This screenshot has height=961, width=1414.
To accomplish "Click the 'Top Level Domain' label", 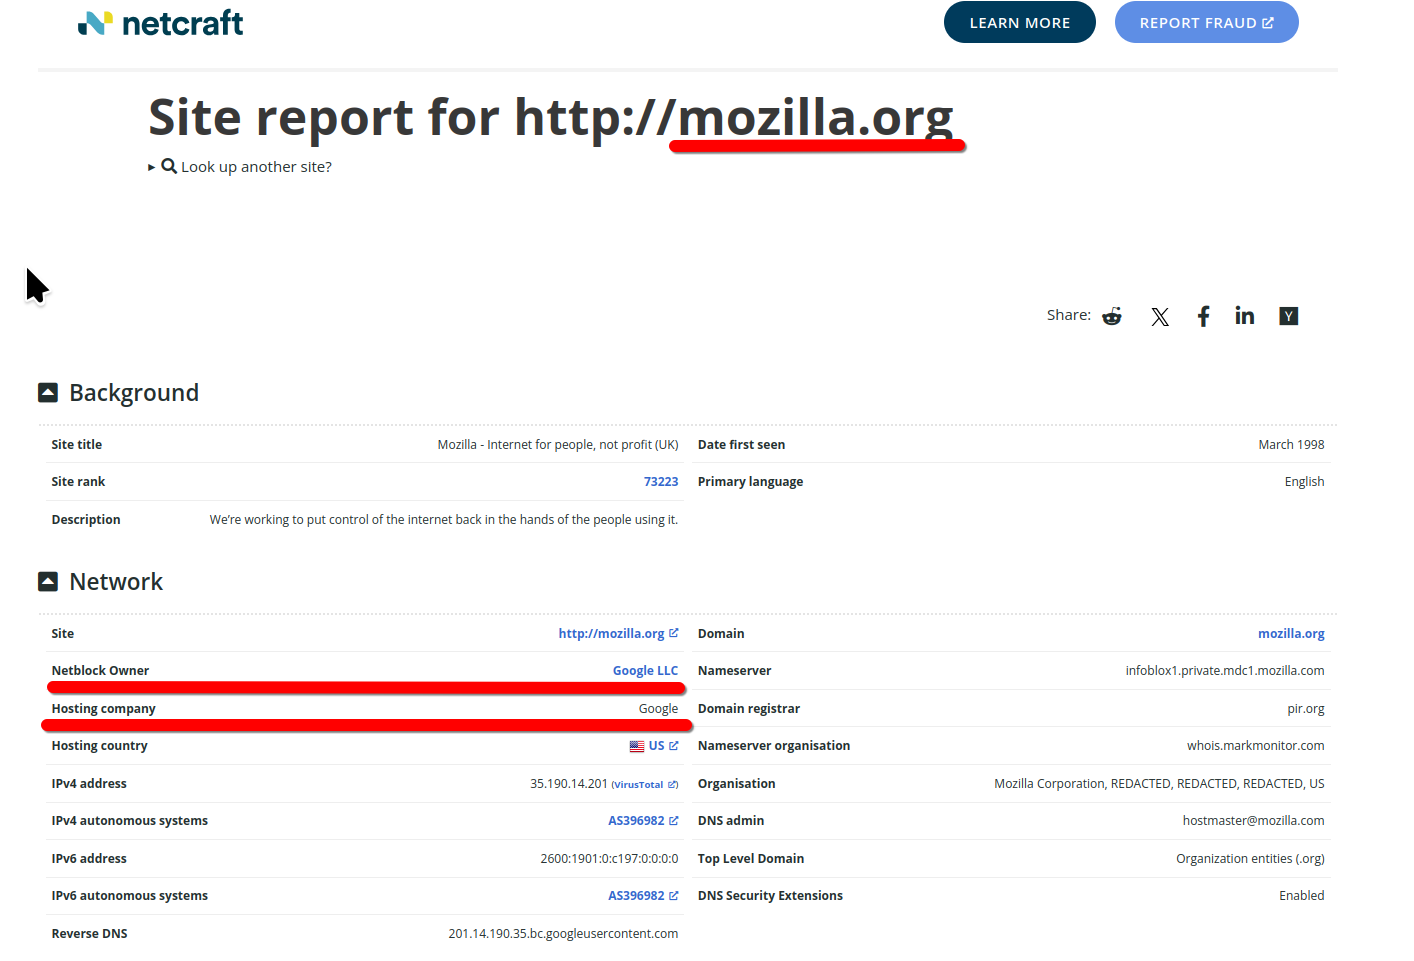I will [751, 859].
